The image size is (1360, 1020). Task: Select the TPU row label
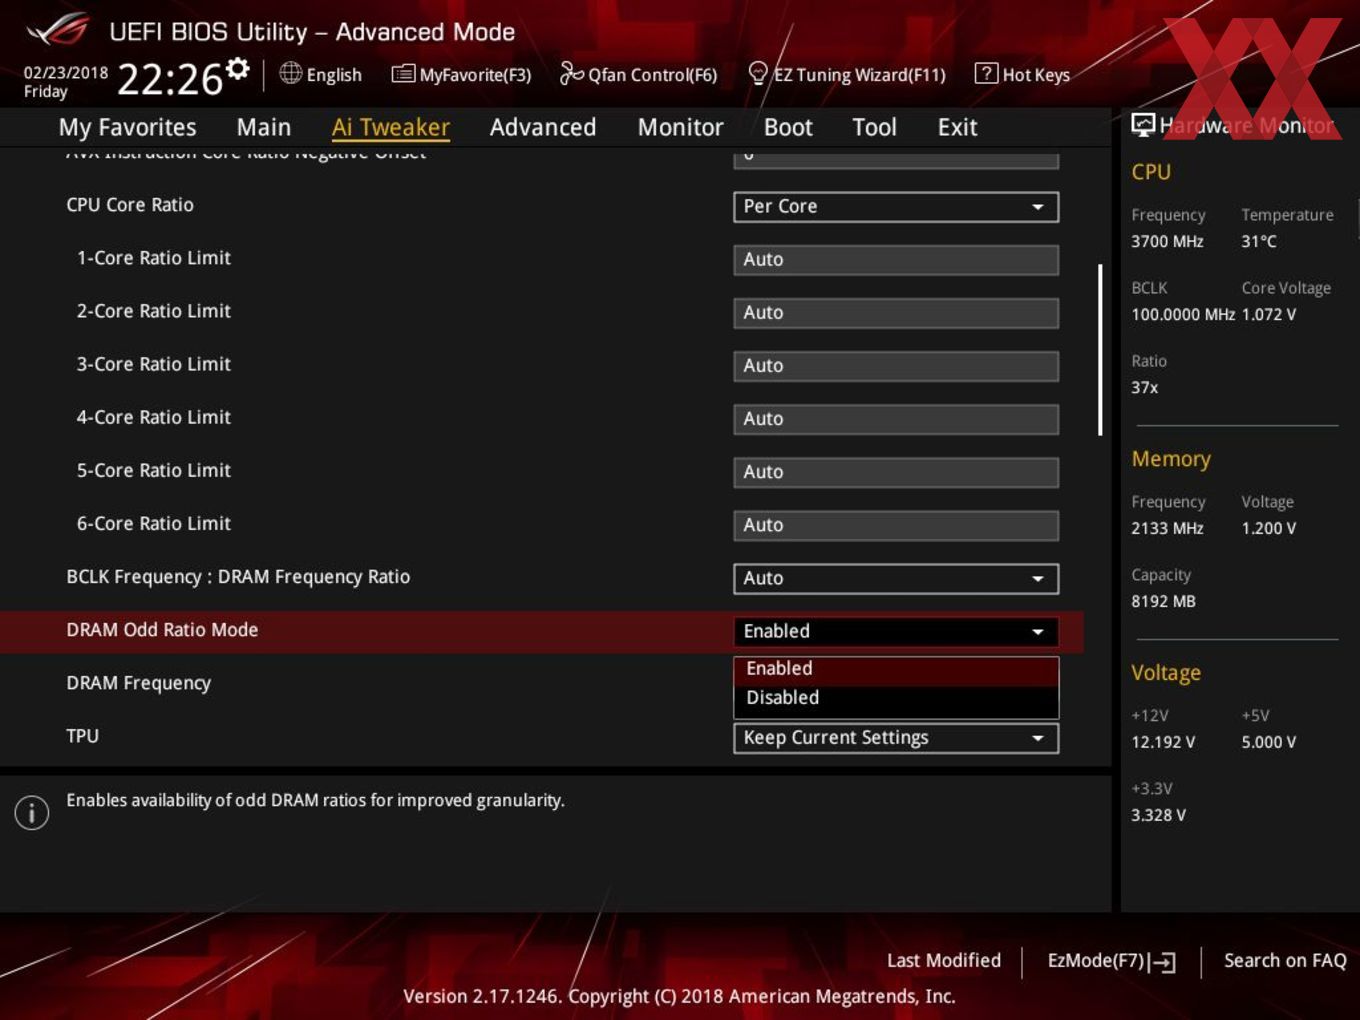tap(82, 736)
